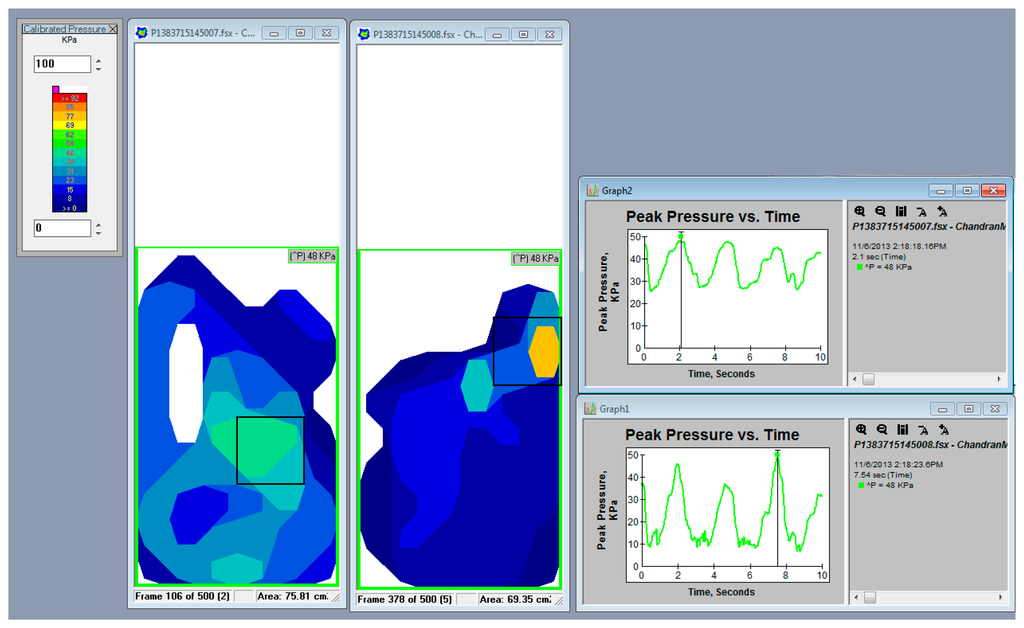
Task: Open the graph properties icon in Graph1
Action: (x=900, y=430)
